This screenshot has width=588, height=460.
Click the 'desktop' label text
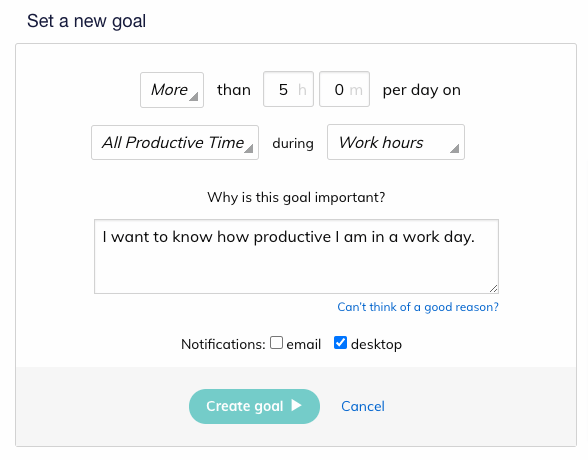(x=376, y=344)
